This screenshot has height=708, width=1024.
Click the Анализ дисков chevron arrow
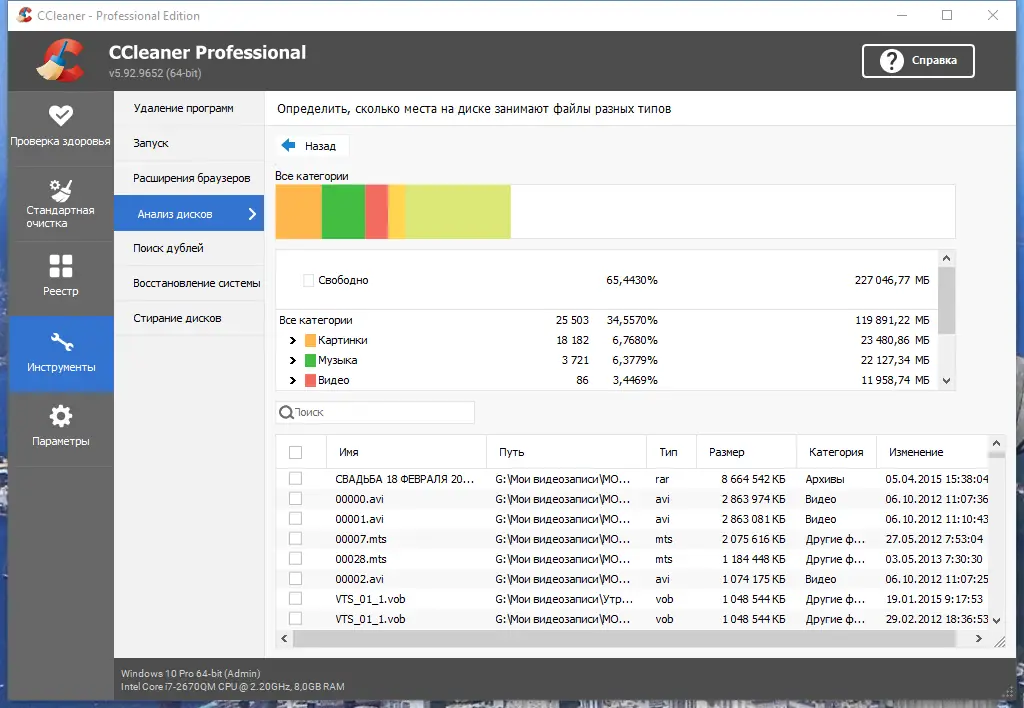[252, 214]
